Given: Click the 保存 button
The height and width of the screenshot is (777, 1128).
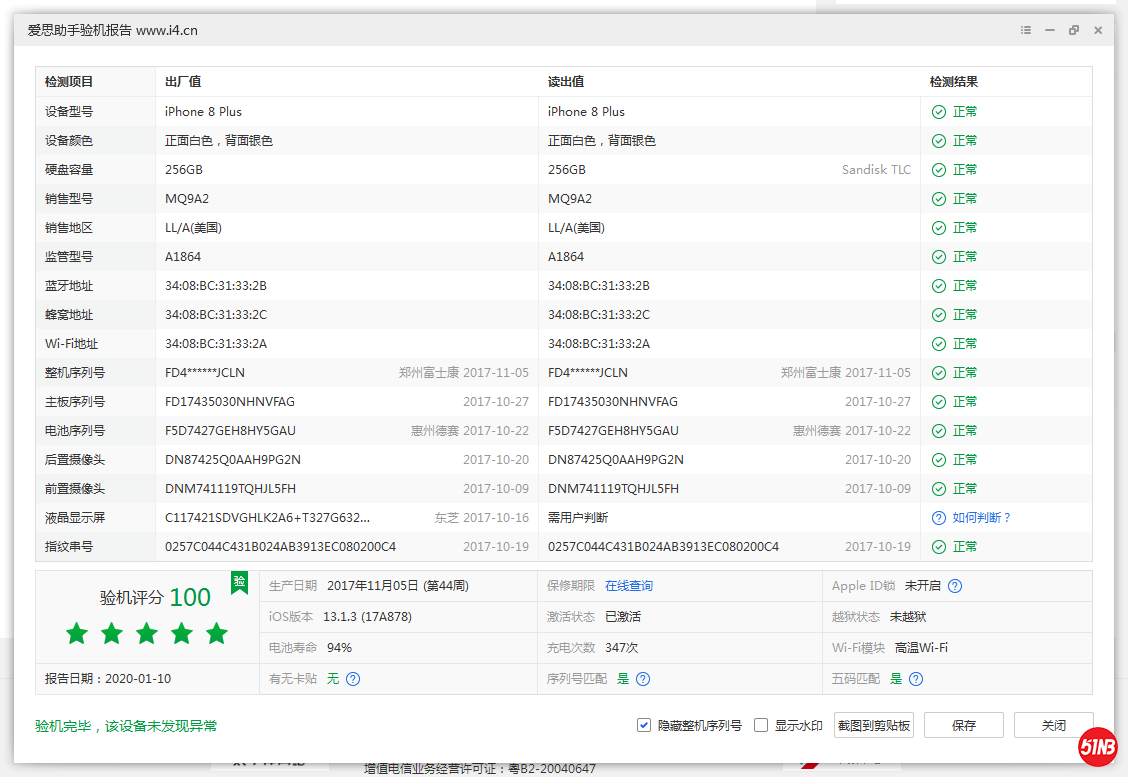Looking at the screenshot, I should (963, 724).
